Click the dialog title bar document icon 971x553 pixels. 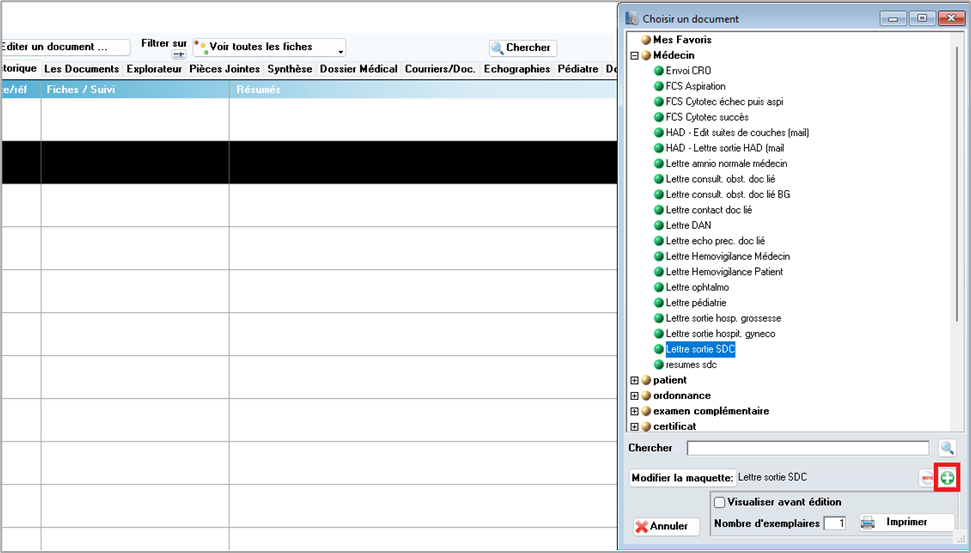pyautogui.click(x=632, y=18)
